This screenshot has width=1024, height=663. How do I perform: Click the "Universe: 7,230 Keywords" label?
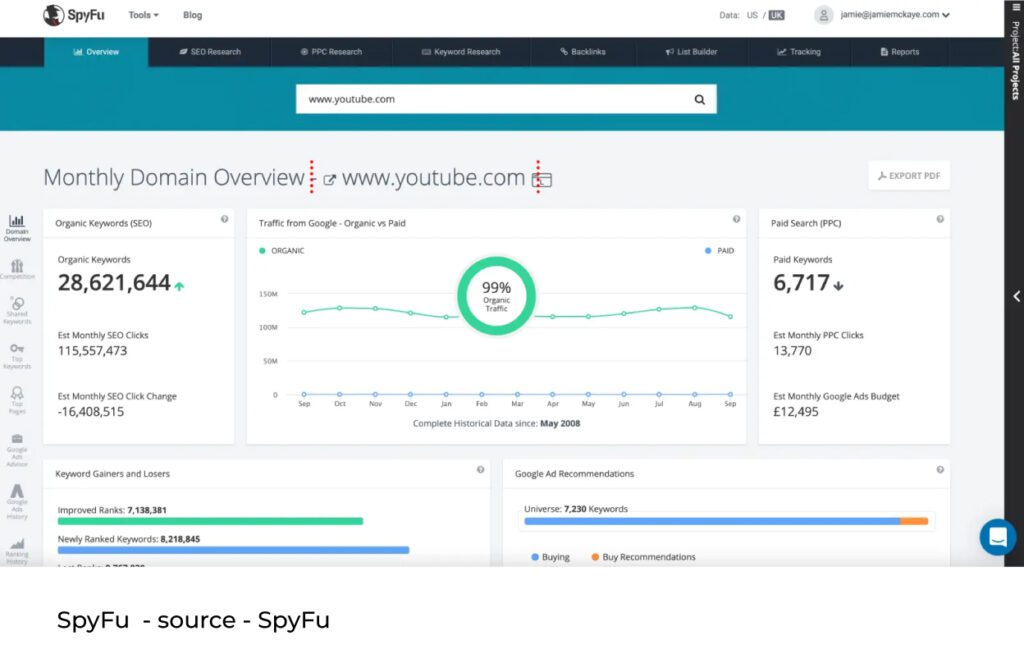[x=575, y=509]
